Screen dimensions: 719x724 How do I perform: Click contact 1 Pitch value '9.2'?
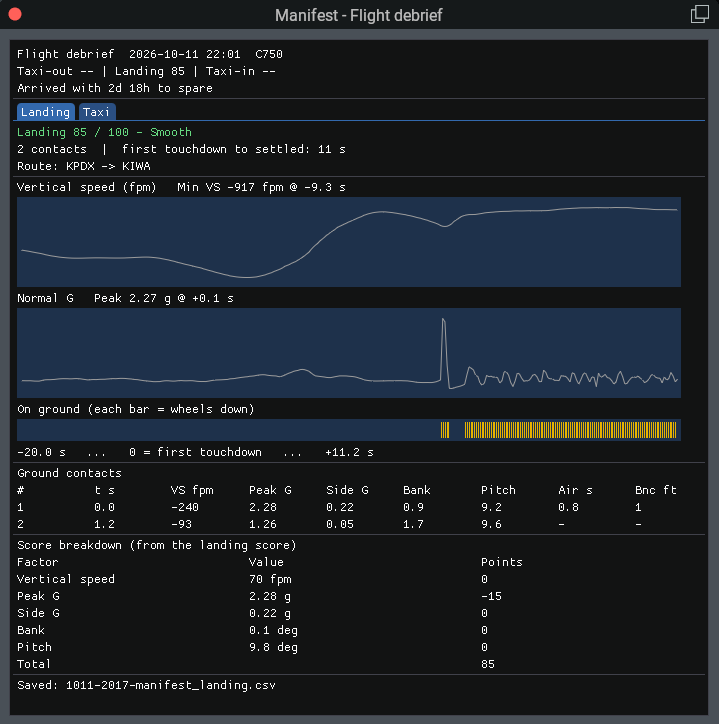tap(491, 507)
